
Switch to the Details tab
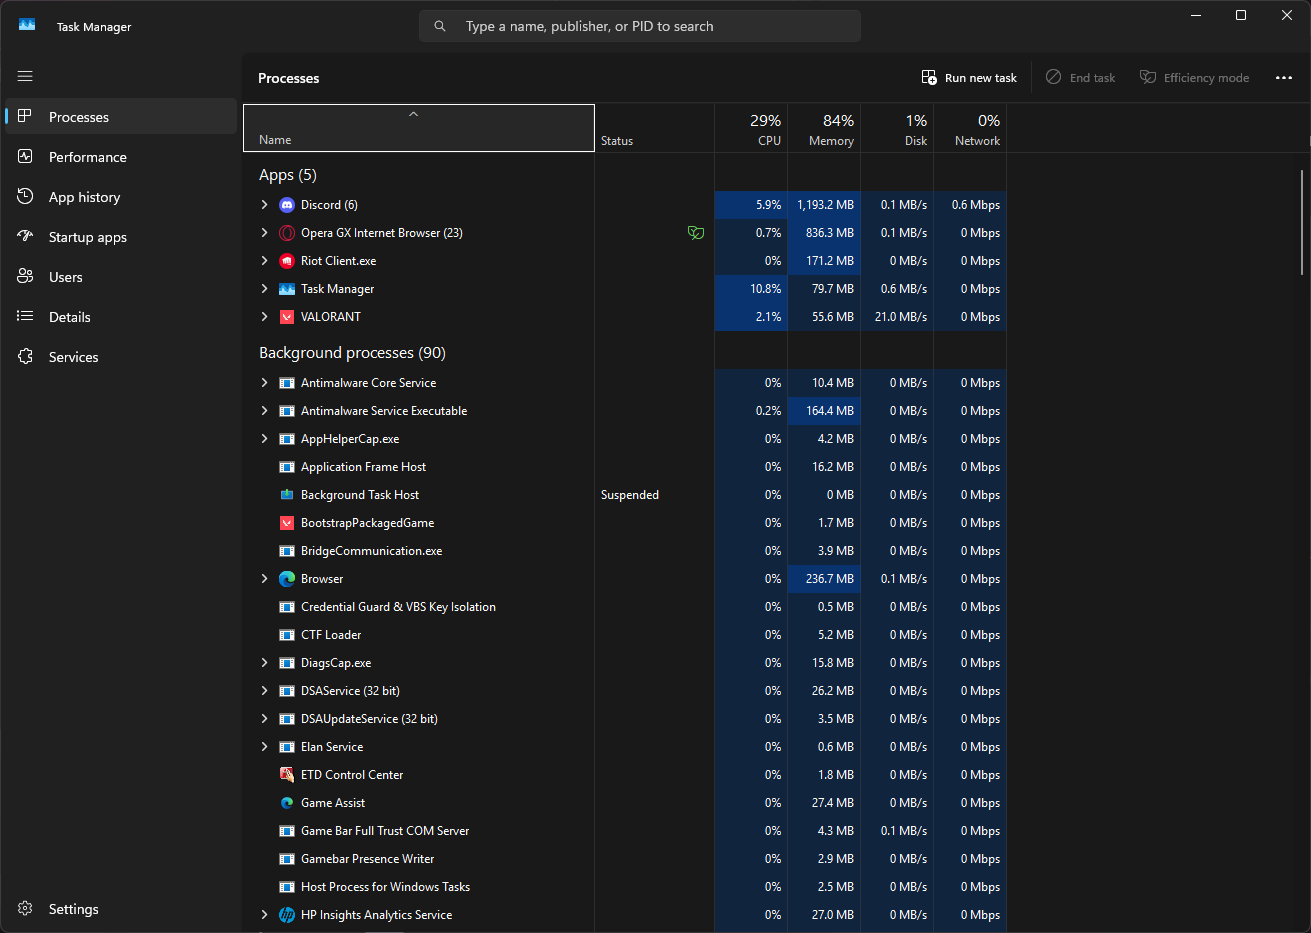[x=121, y=317]
